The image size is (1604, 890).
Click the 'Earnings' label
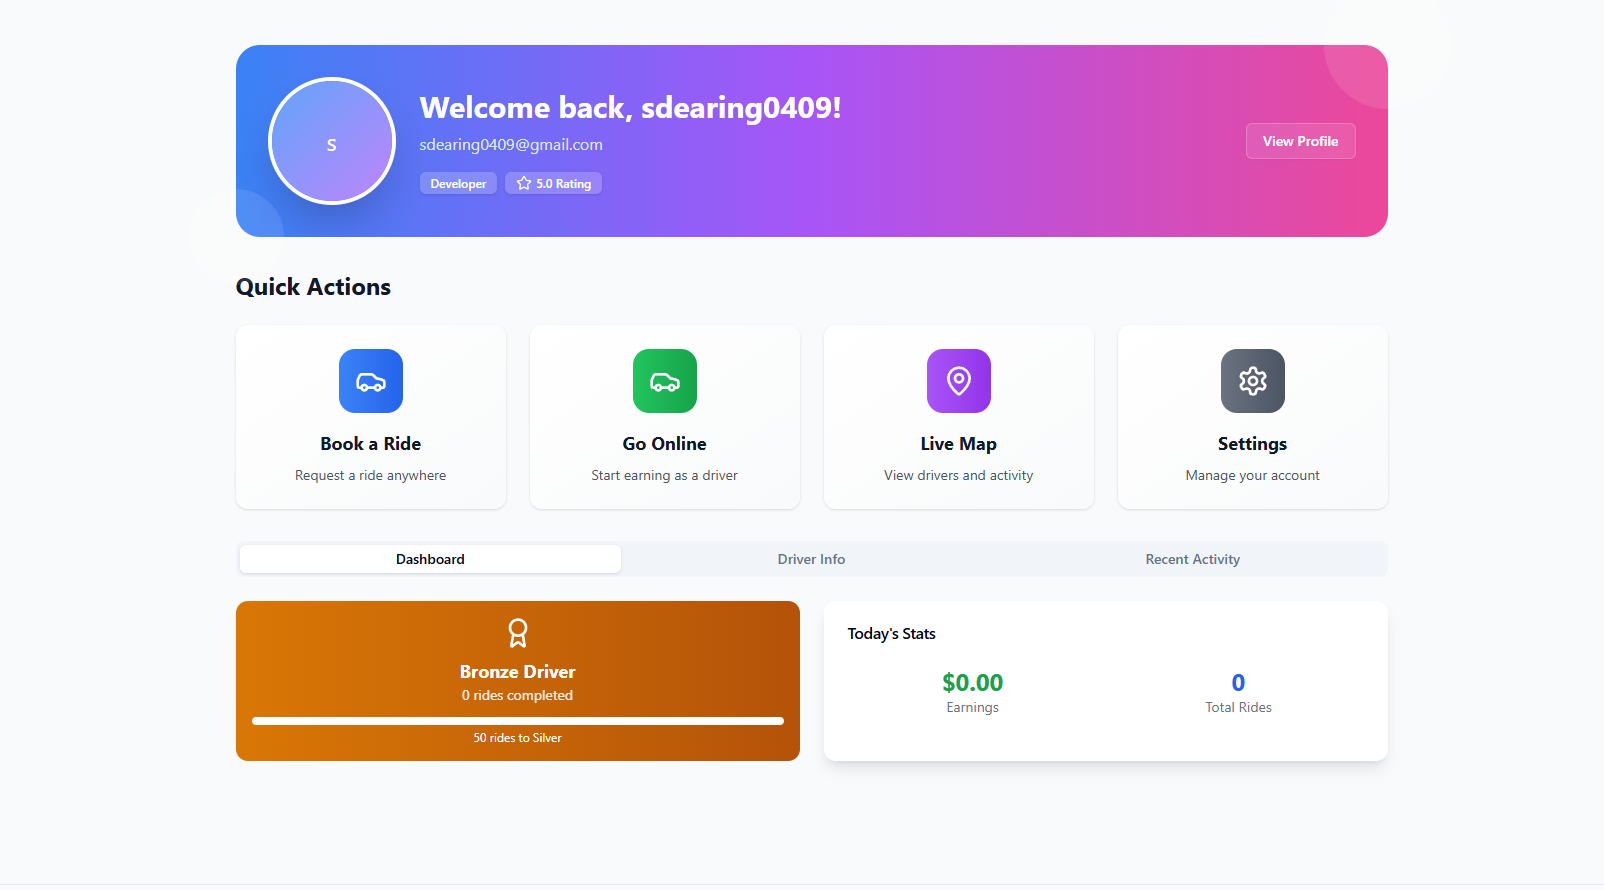coord(973,707)
